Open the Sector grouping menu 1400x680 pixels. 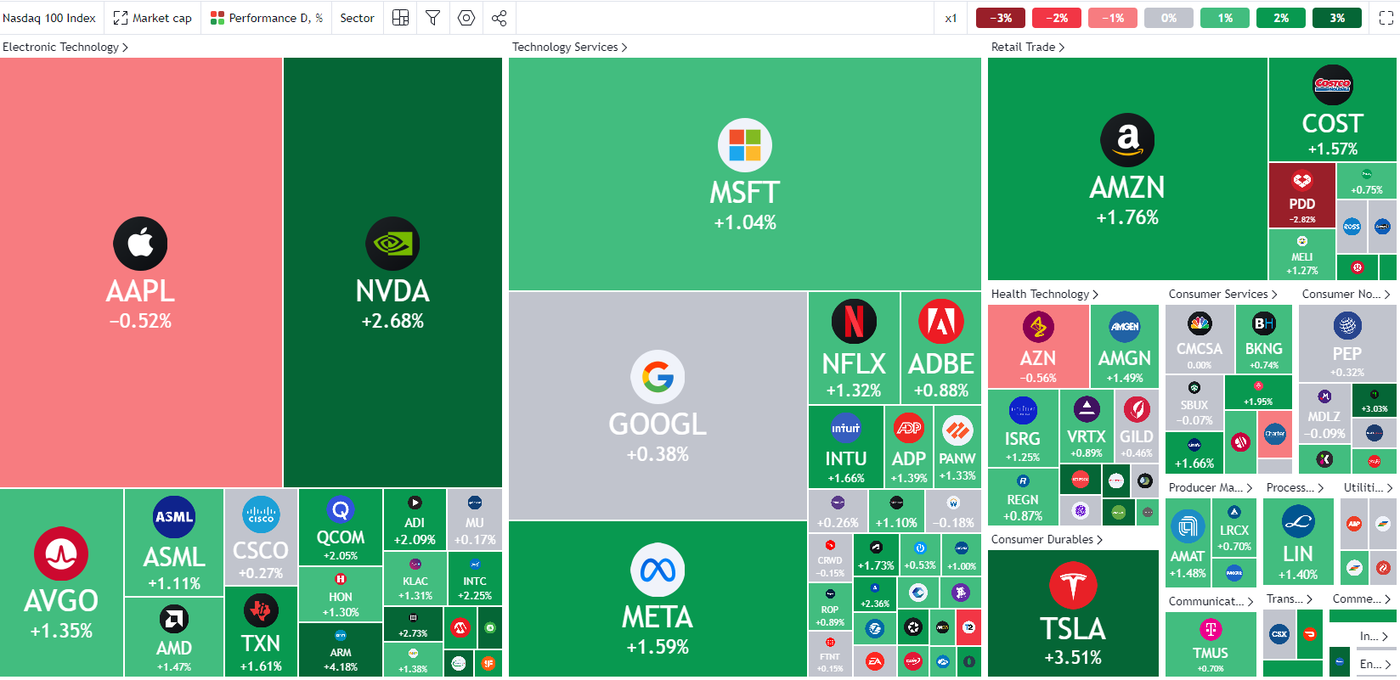(357, 18)
